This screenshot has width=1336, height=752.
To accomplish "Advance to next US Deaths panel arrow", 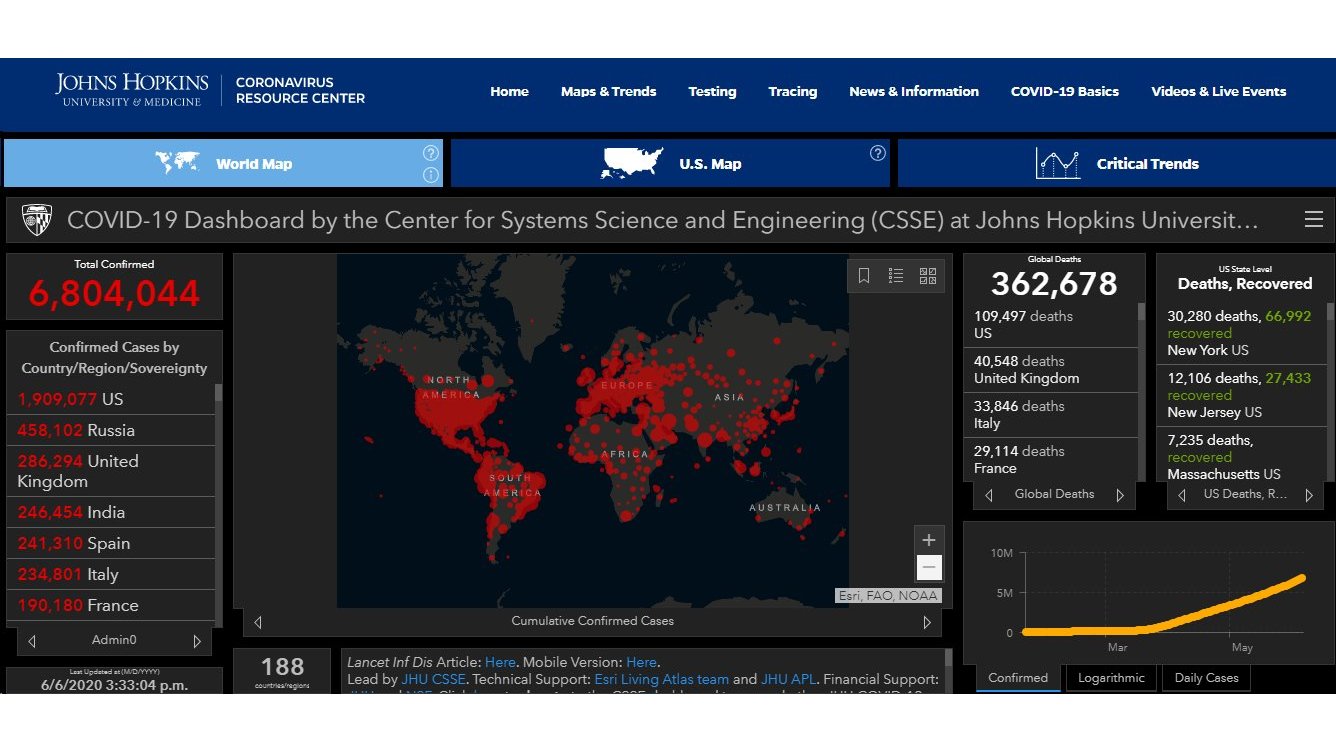I will [x=1309, y=495].
